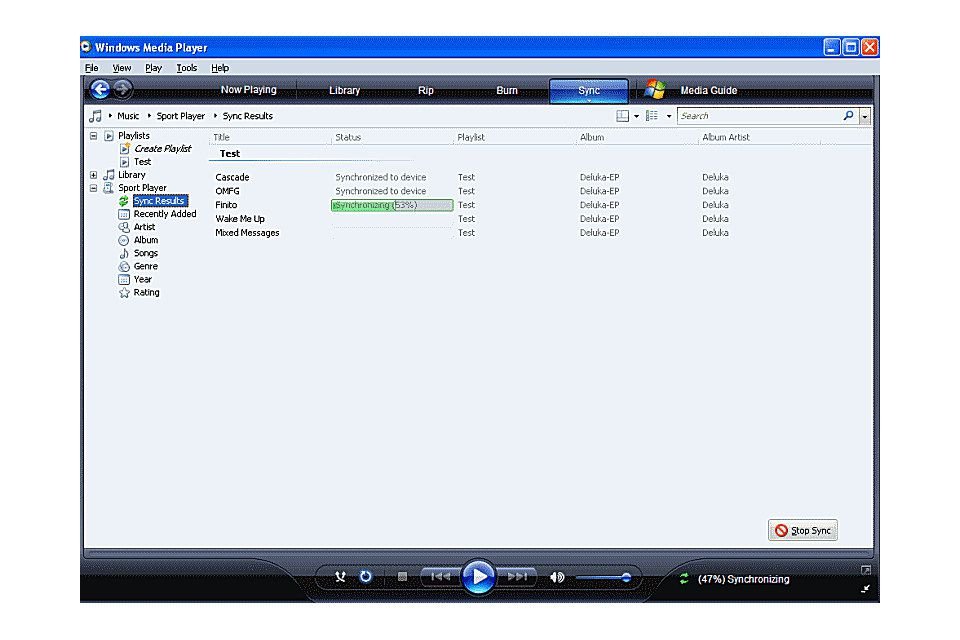Viewport: 960px width, 640px height.
Task: Open the Help menu
Action: [220, 68]
